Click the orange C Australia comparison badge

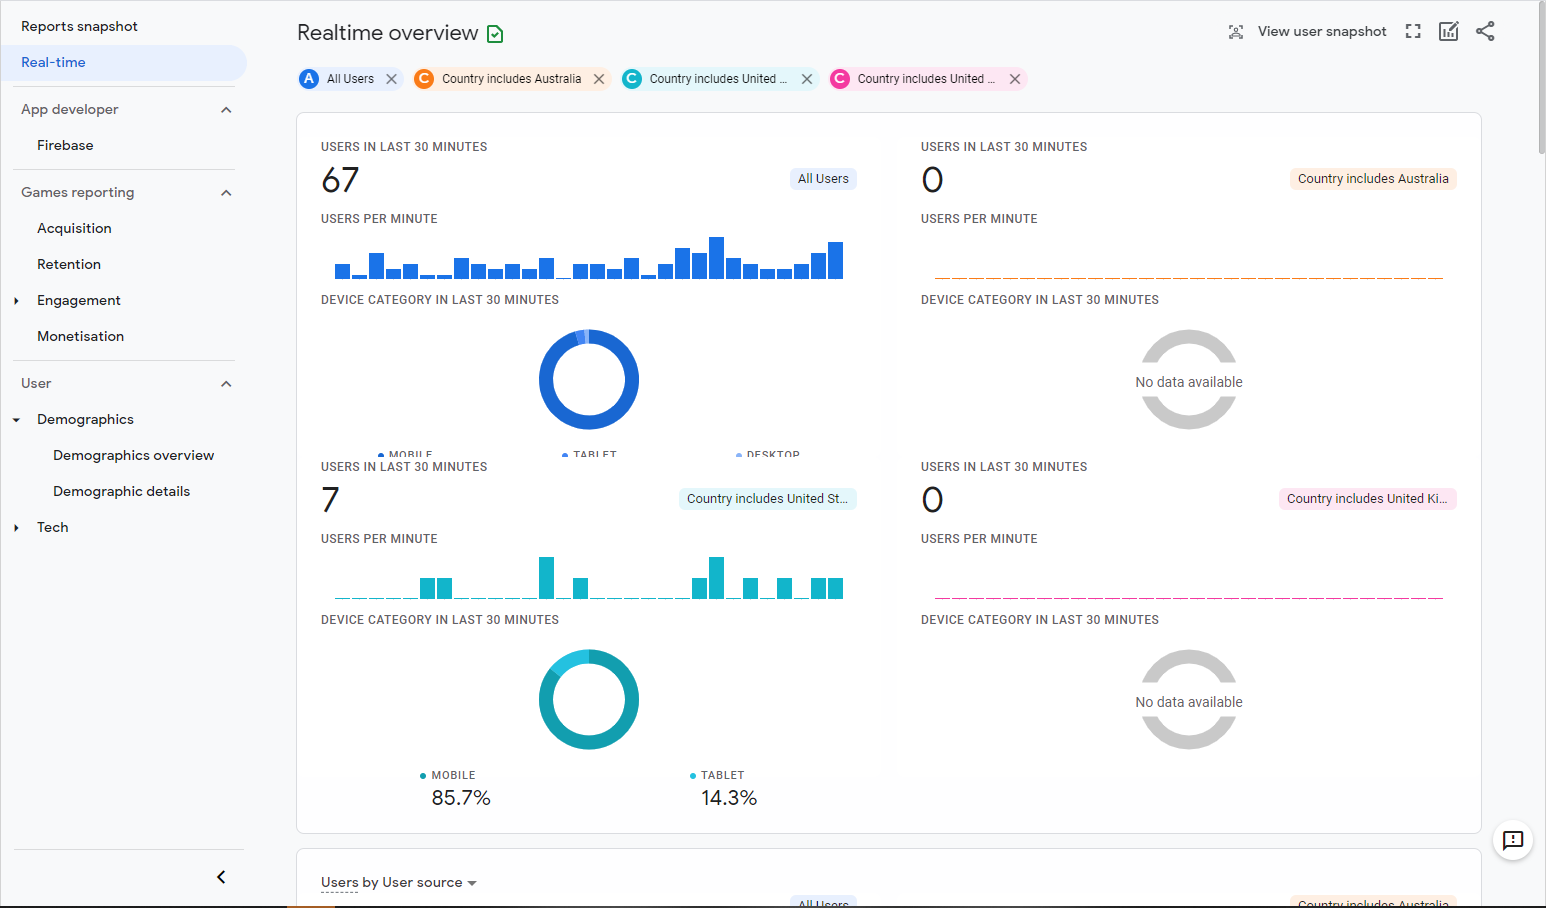[x=424, y=79]
